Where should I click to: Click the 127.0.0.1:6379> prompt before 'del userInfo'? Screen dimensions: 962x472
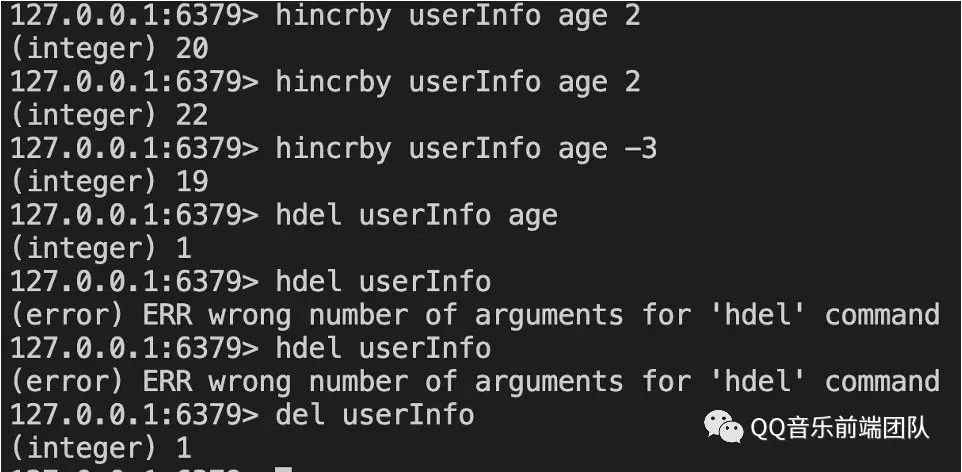(x=134, y=413)
